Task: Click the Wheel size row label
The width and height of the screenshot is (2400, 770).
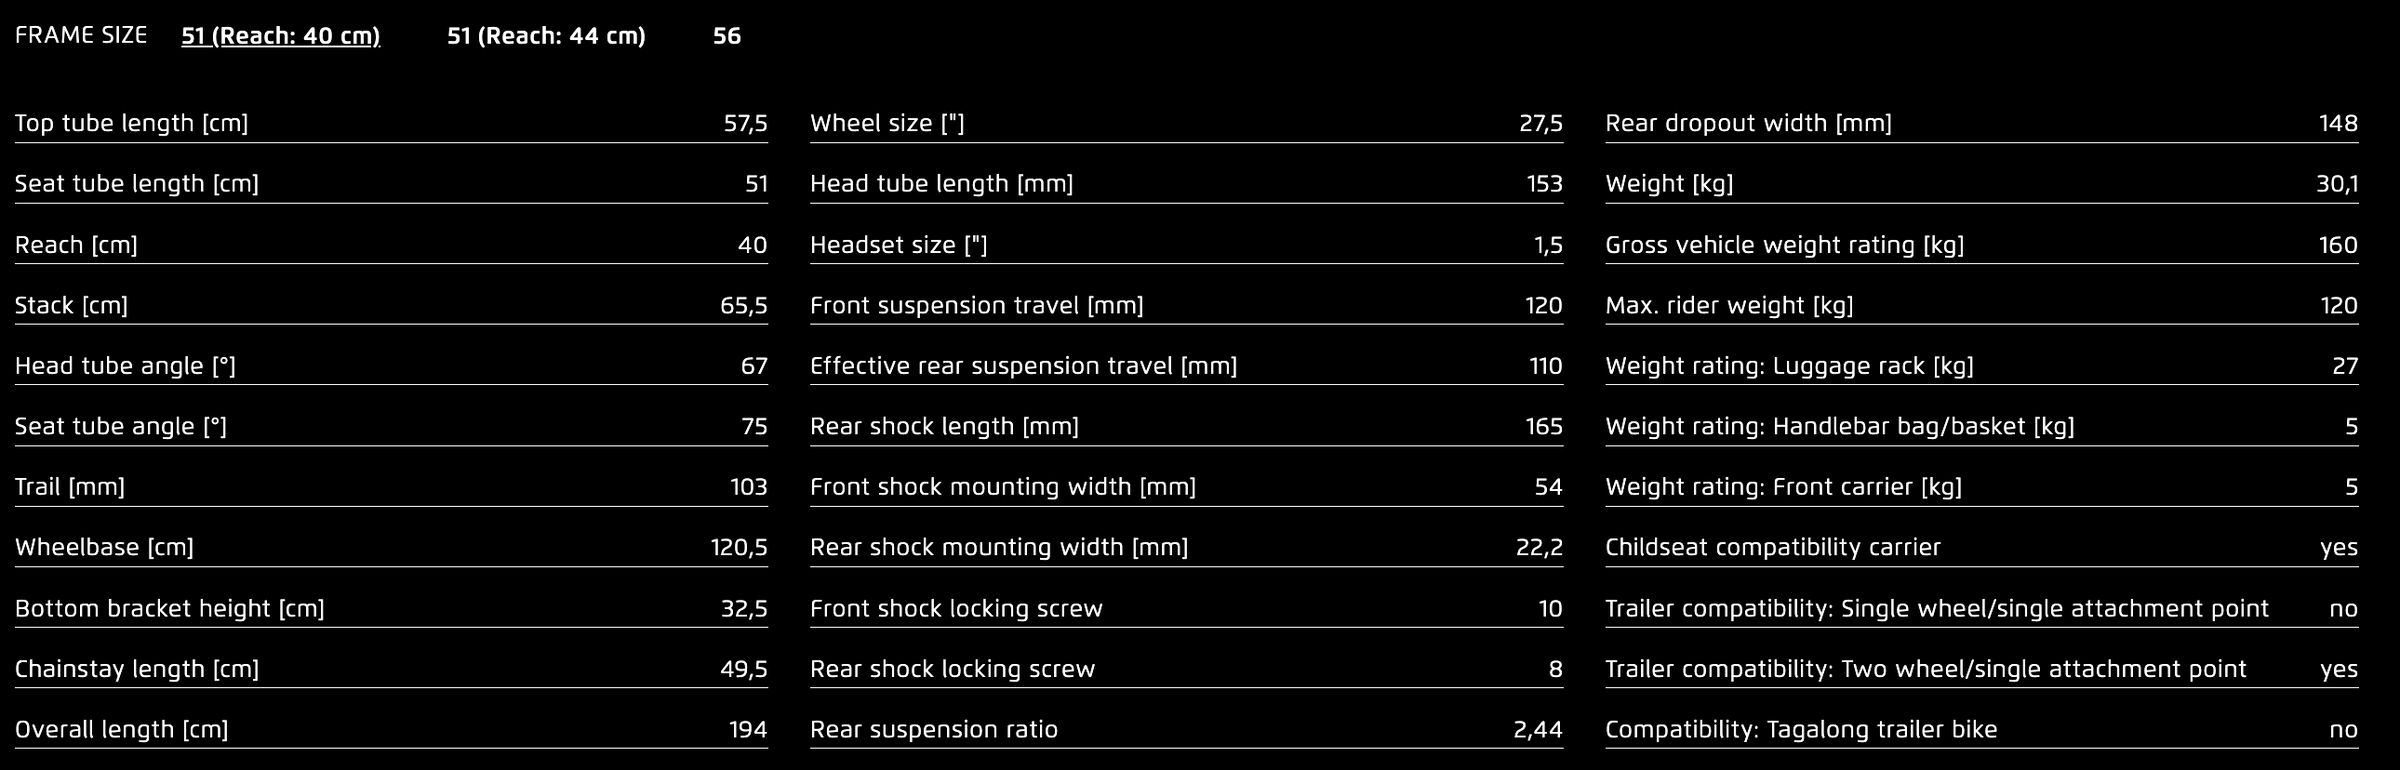Action: tap(887, 123)
